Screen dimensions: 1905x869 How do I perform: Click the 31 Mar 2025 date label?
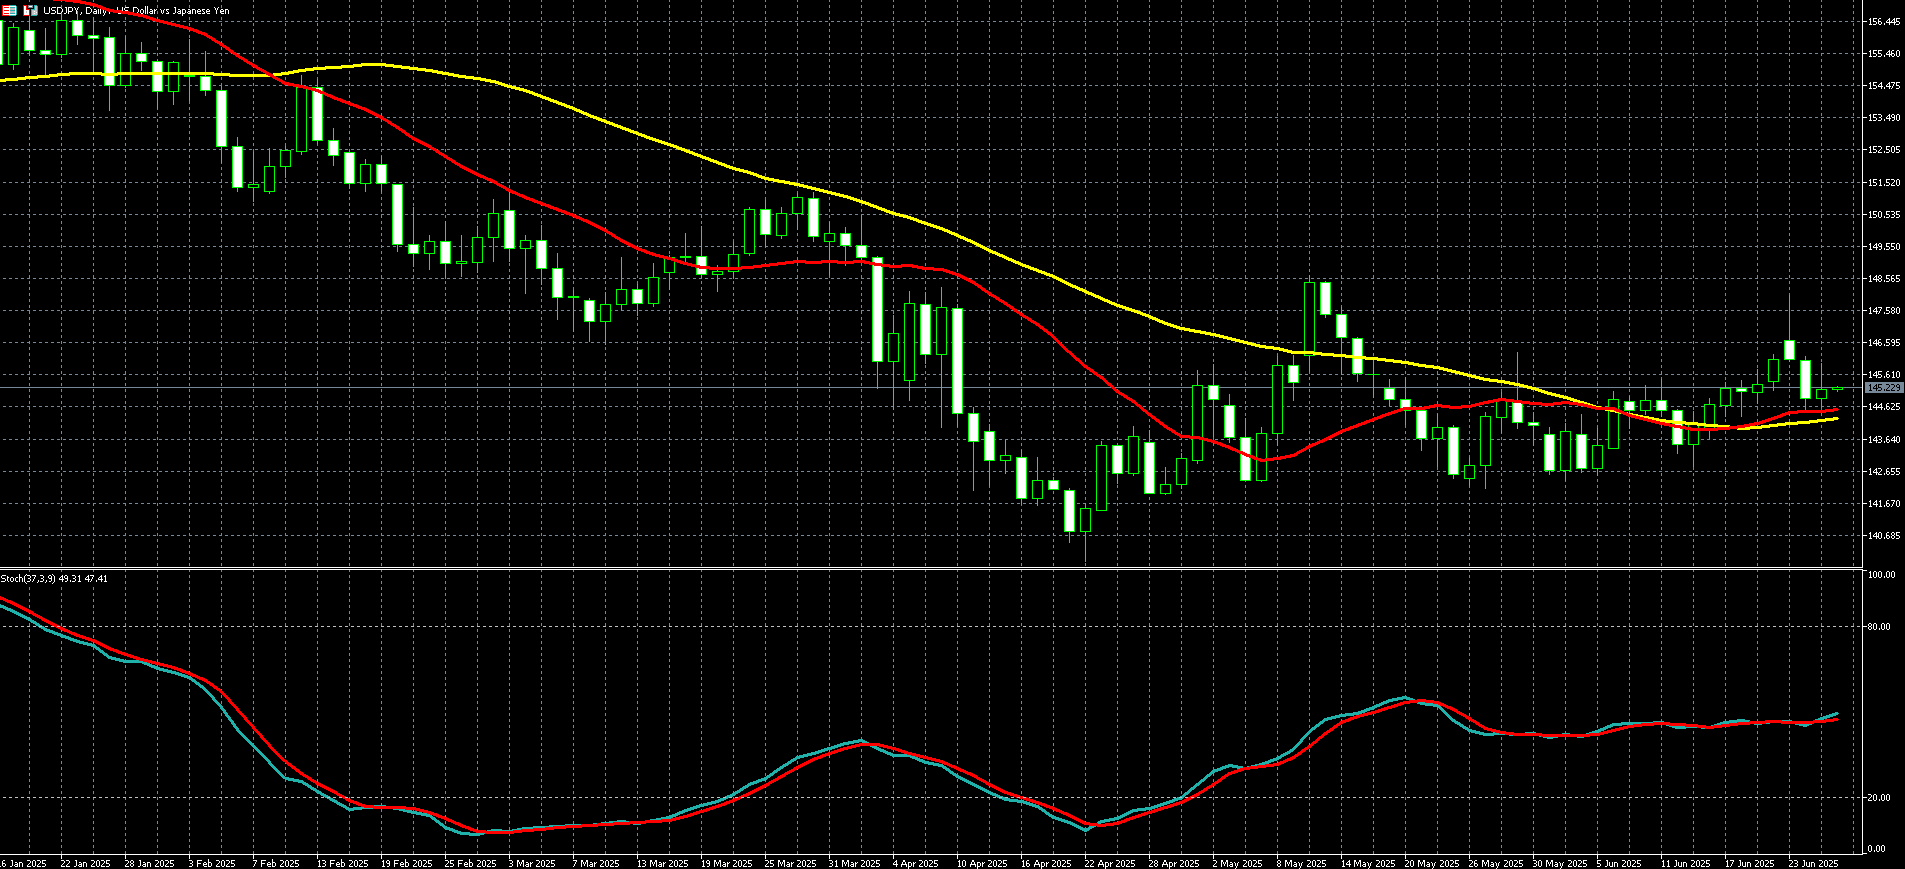[854, 863]
